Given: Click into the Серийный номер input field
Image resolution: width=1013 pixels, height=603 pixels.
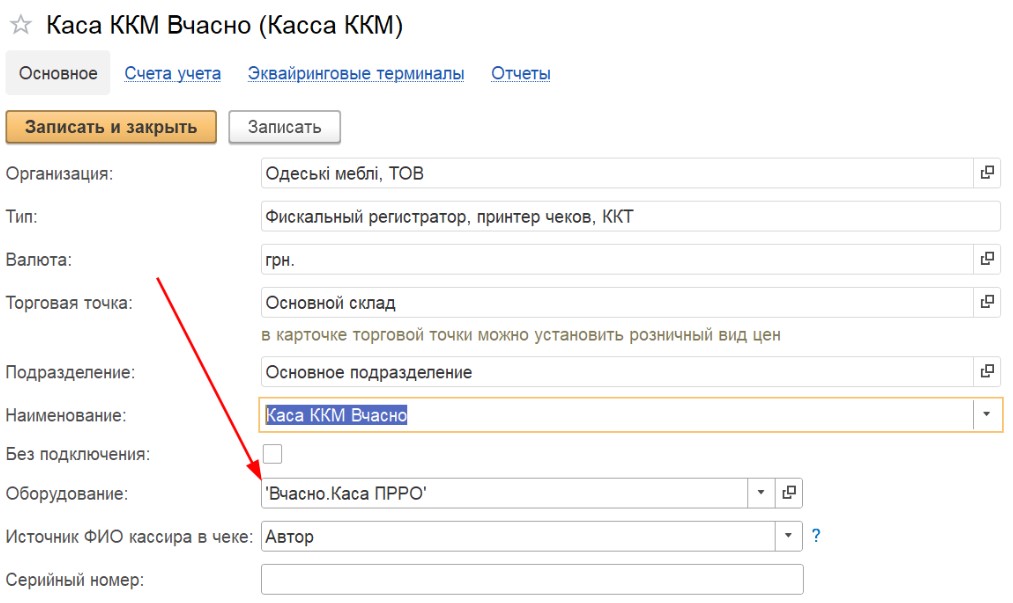Looking at the screenshot, I should (532, 579).
